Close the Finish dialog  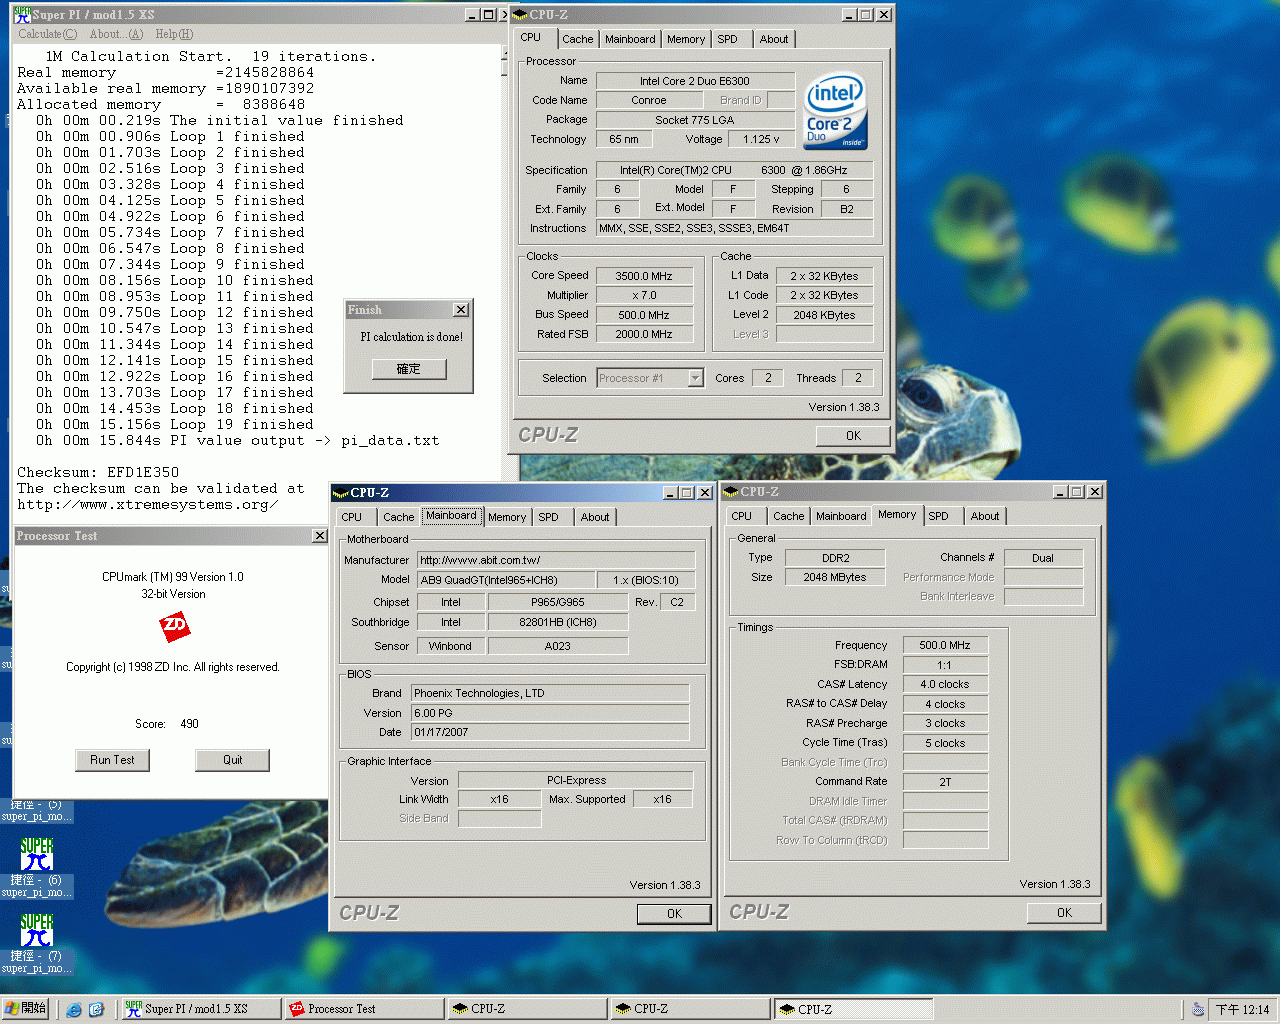tap(461, 310)
